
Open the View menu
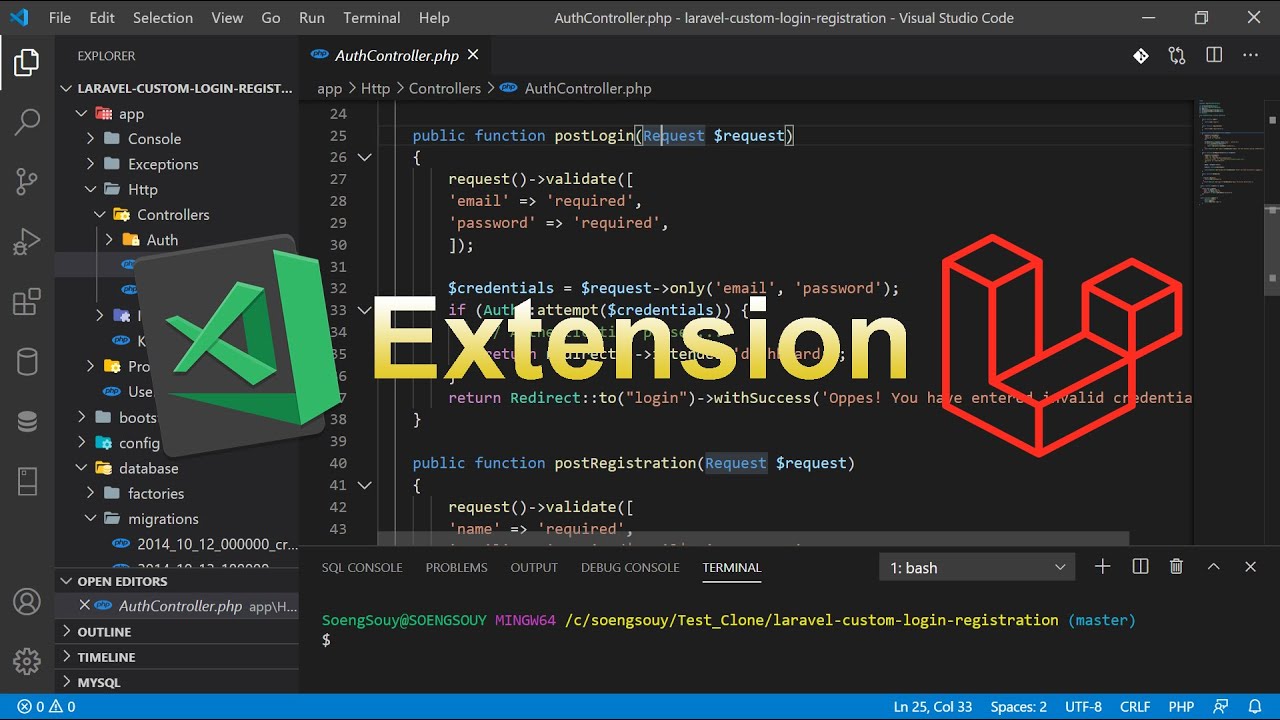click(227, 18)
